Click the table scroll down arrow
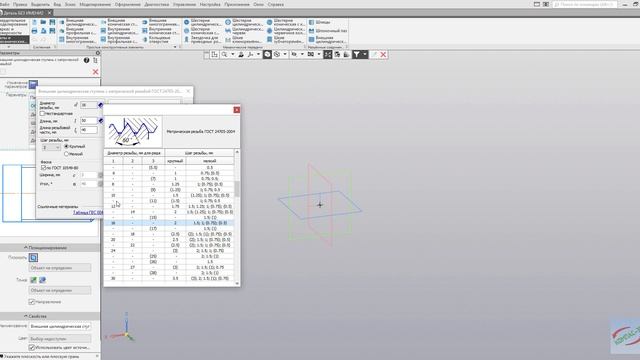 click(237, 283)
